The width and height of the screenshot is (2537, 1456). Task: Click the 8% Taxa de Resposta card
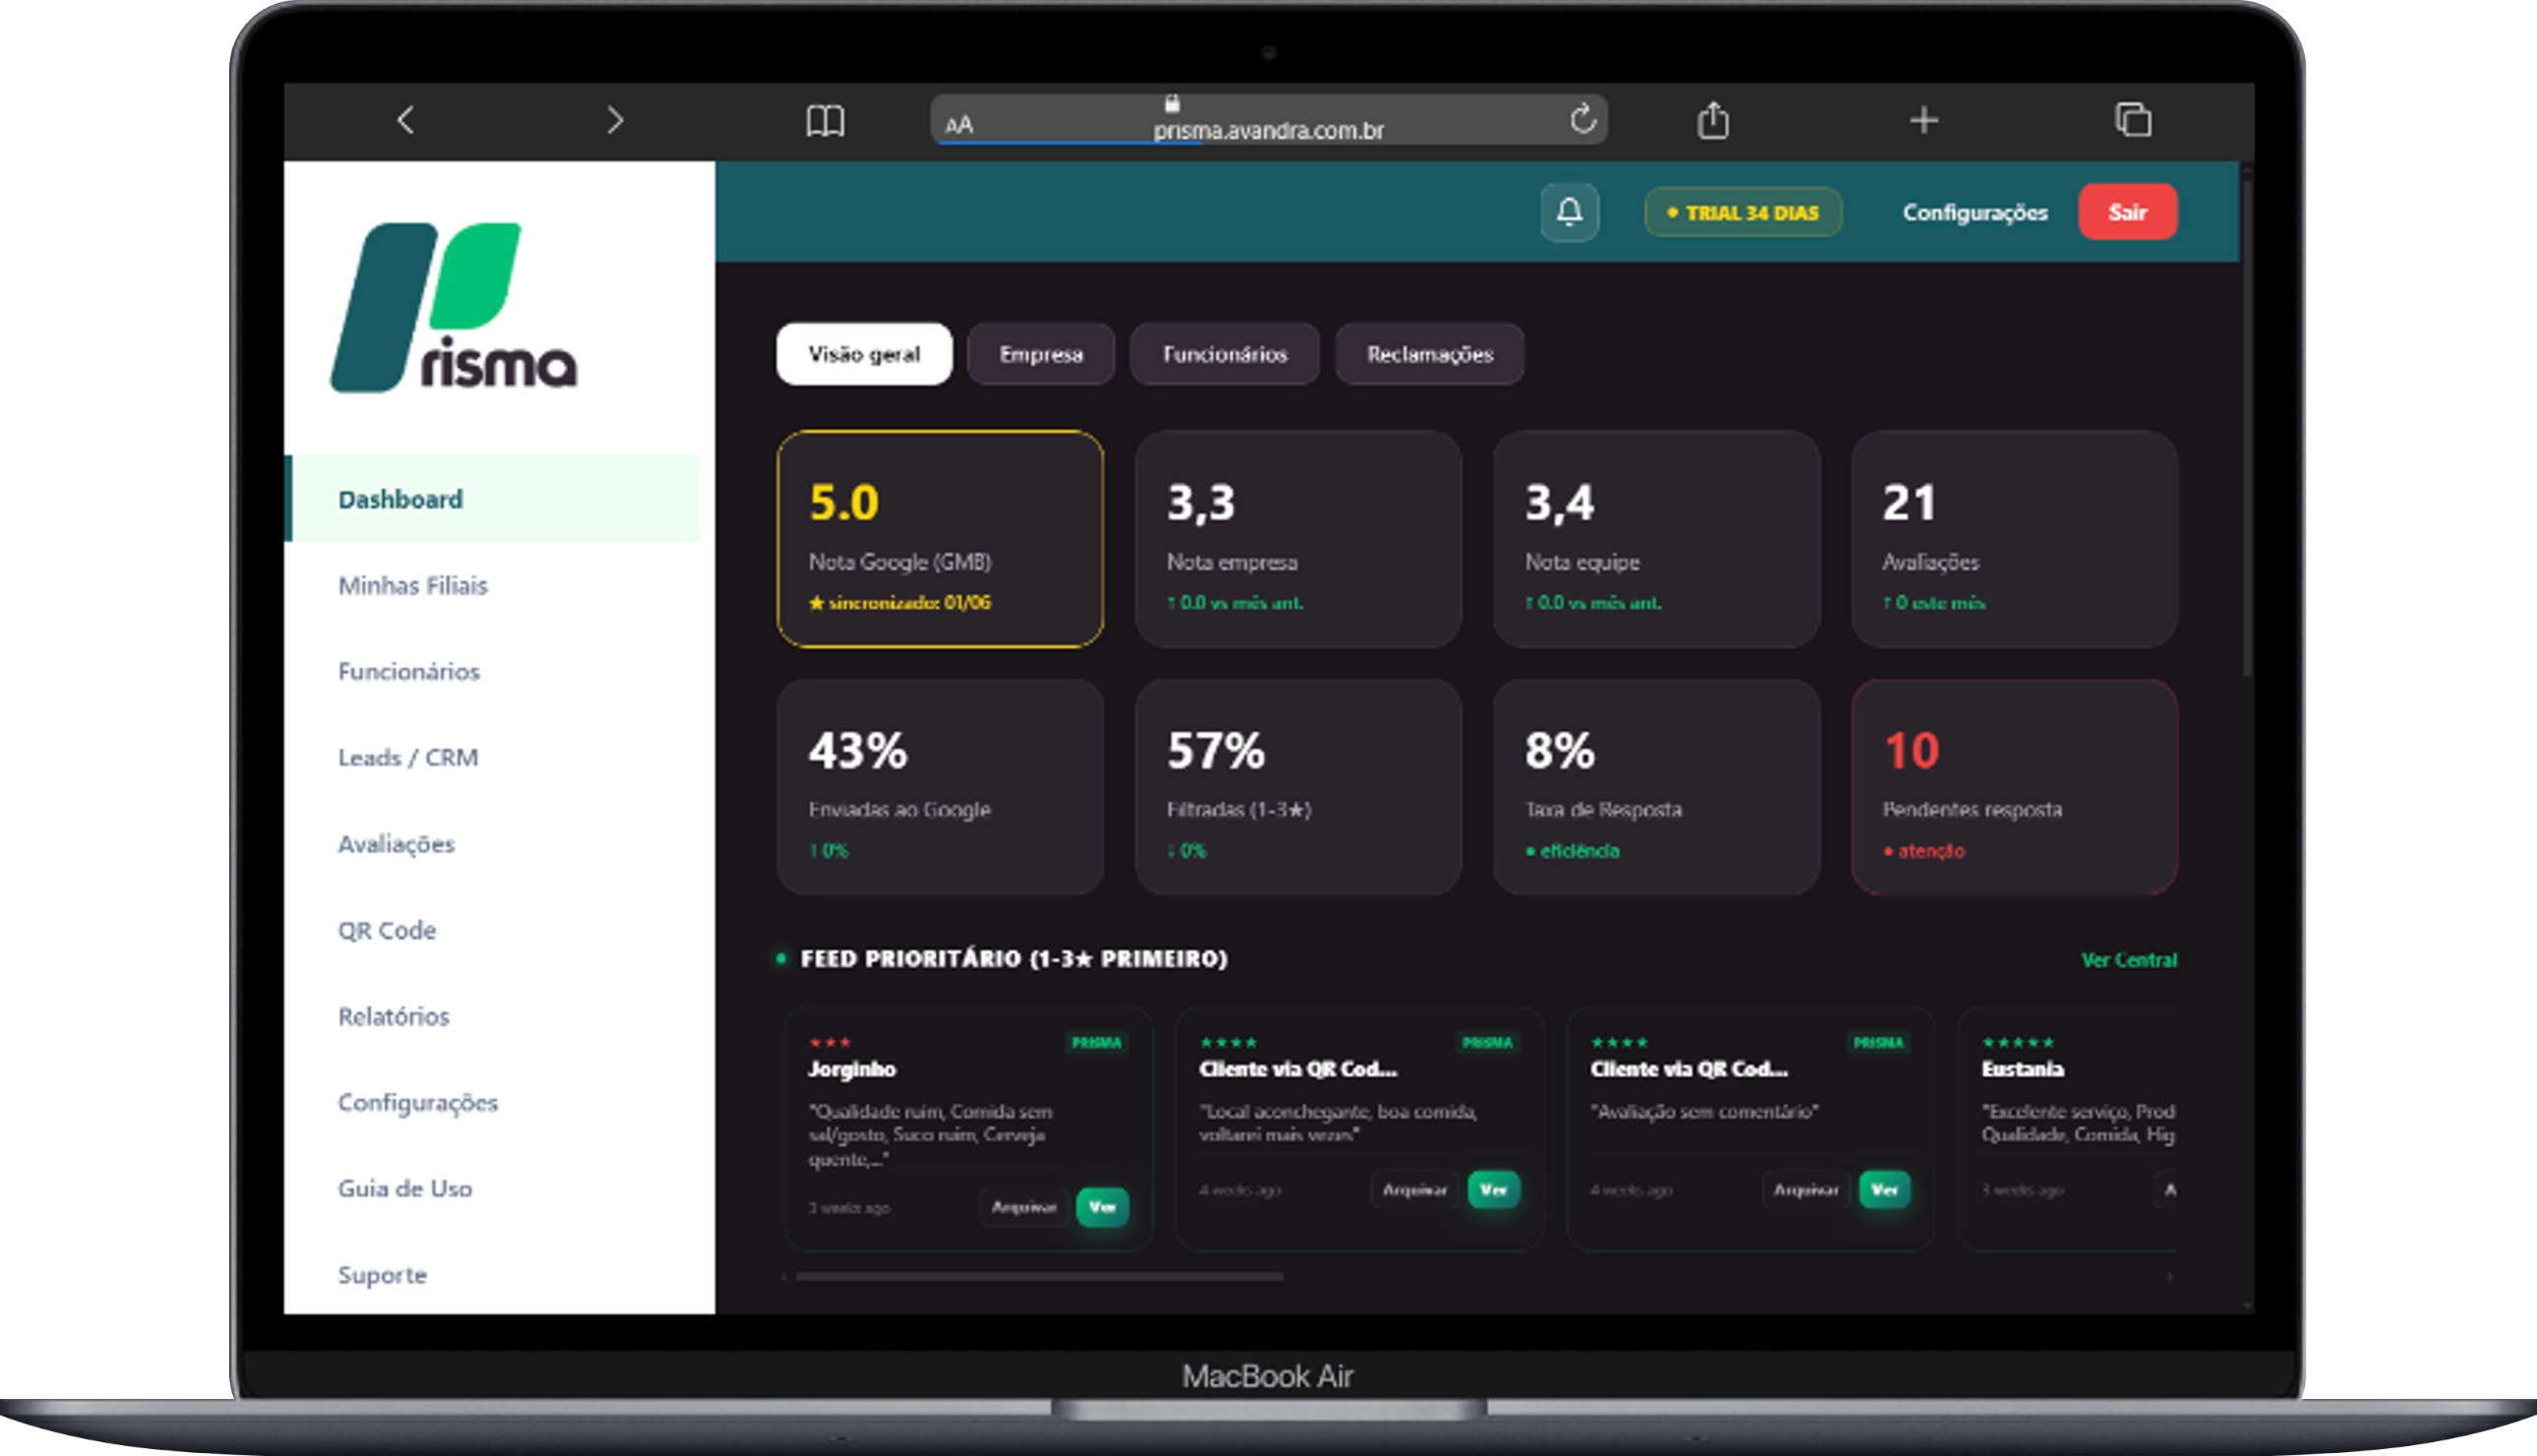coord(1656,787)
